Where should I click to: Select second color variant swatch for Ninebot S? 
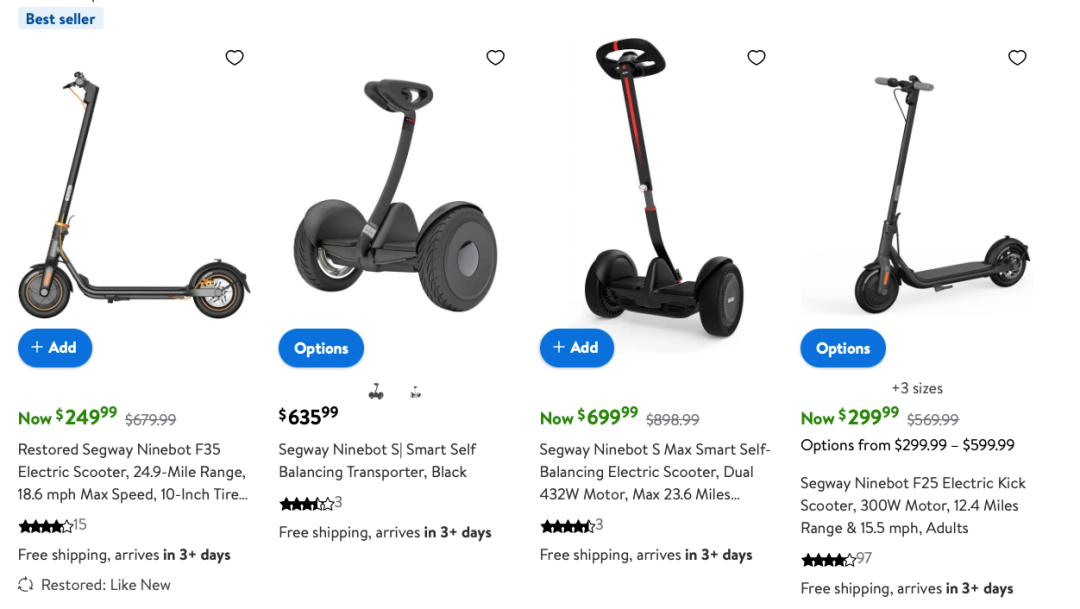pos(416,392)
